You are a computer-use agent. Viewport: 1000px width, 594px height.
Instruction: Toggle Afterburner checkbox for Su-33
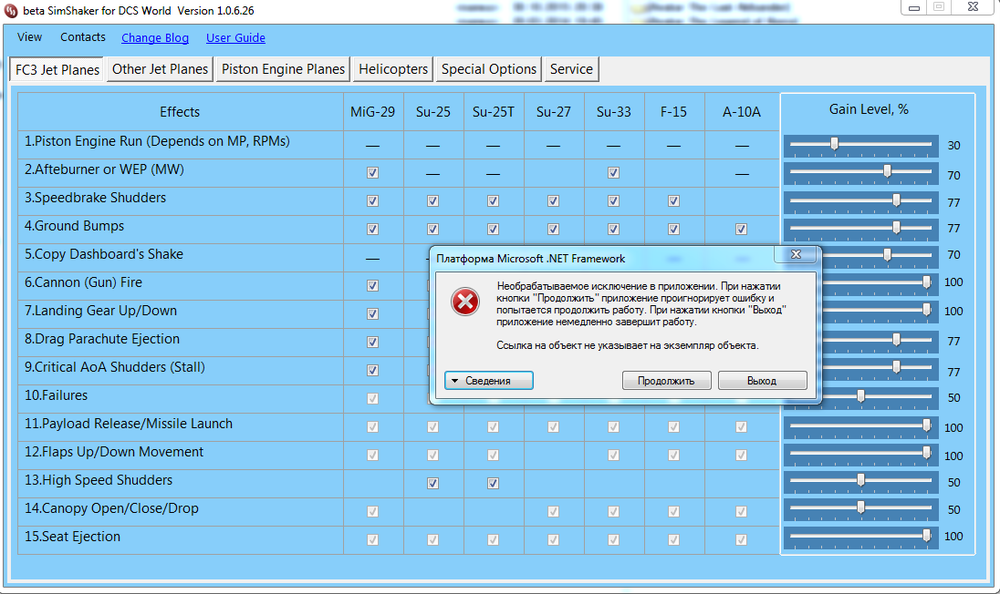[x=614, y=173]
